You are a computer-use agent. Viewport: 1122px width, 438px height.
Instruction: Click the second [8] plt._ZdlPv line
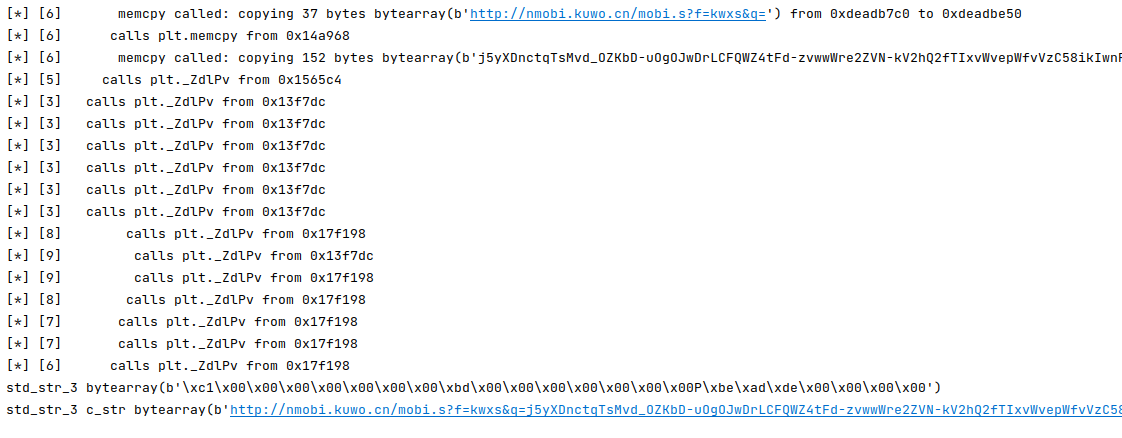(x=245, y=300)
